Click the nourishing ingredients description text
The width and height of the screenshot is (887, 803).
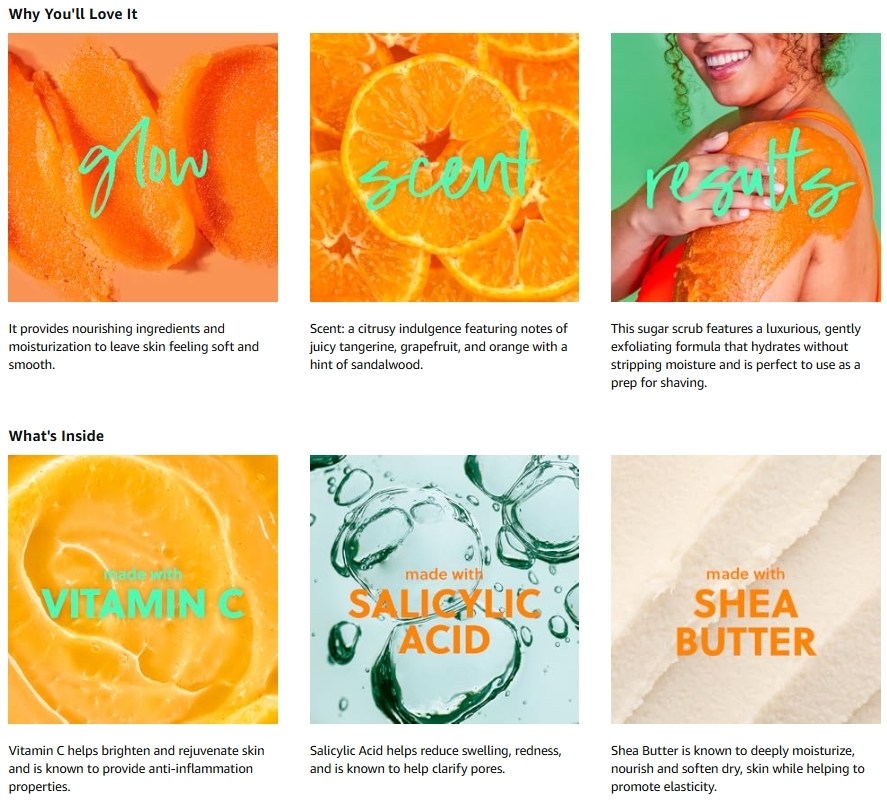(x=134, y=347)
